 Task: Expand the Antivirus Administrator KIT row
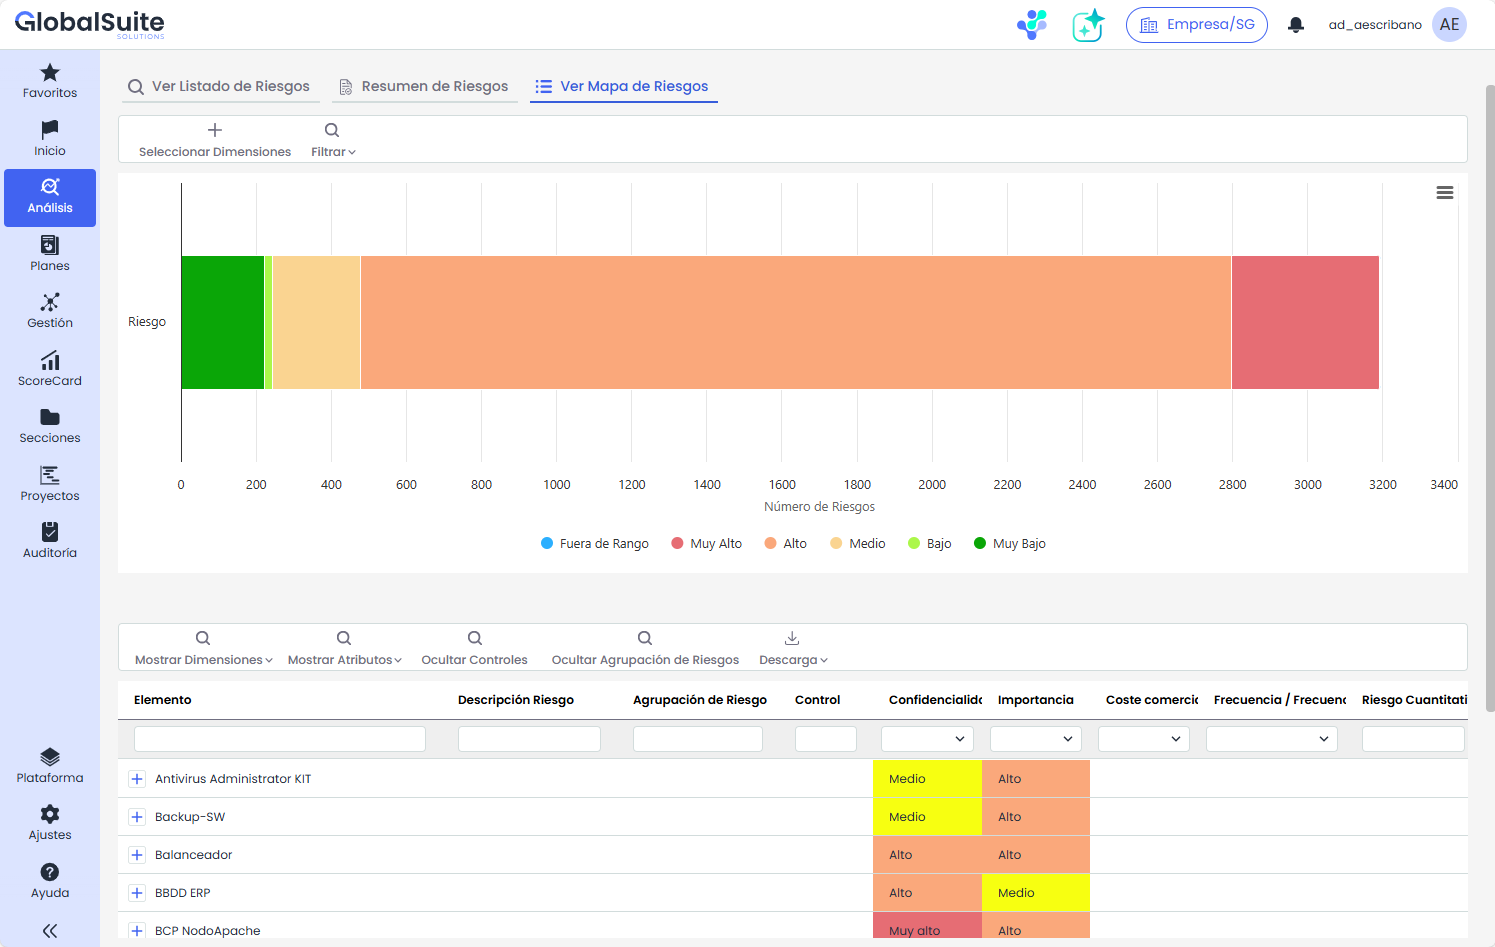[138, 779]
